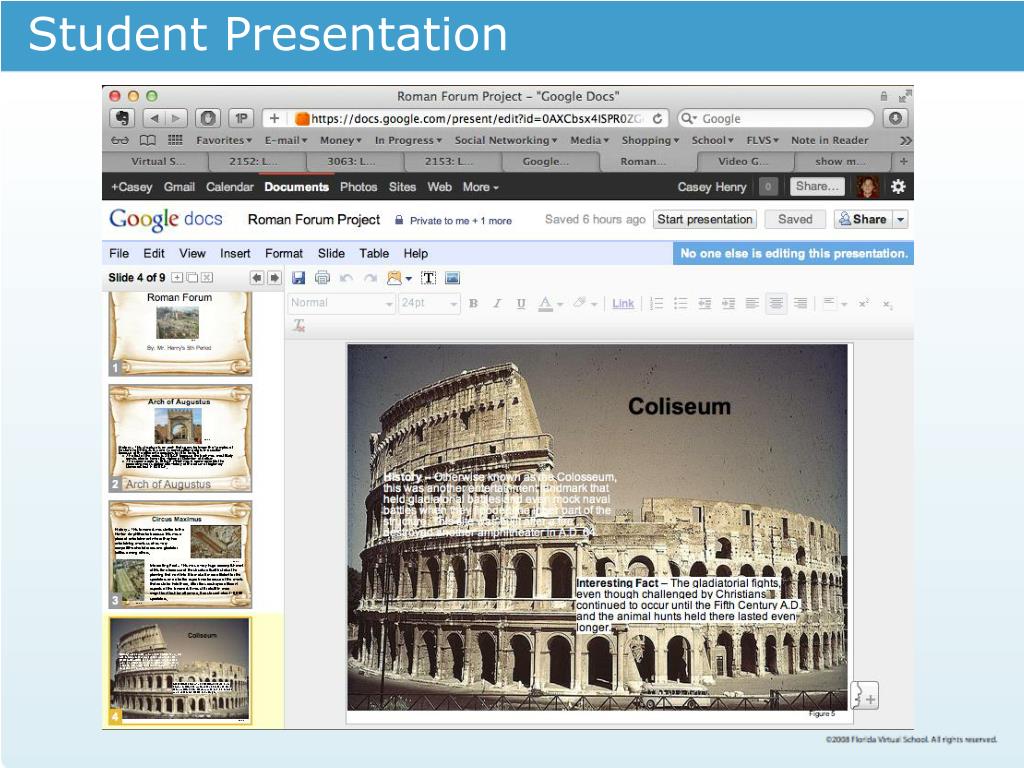Click the Evernote elephant toolbar icon
This screenshot has width=1024, height=768.
click(x=121, y=118)
